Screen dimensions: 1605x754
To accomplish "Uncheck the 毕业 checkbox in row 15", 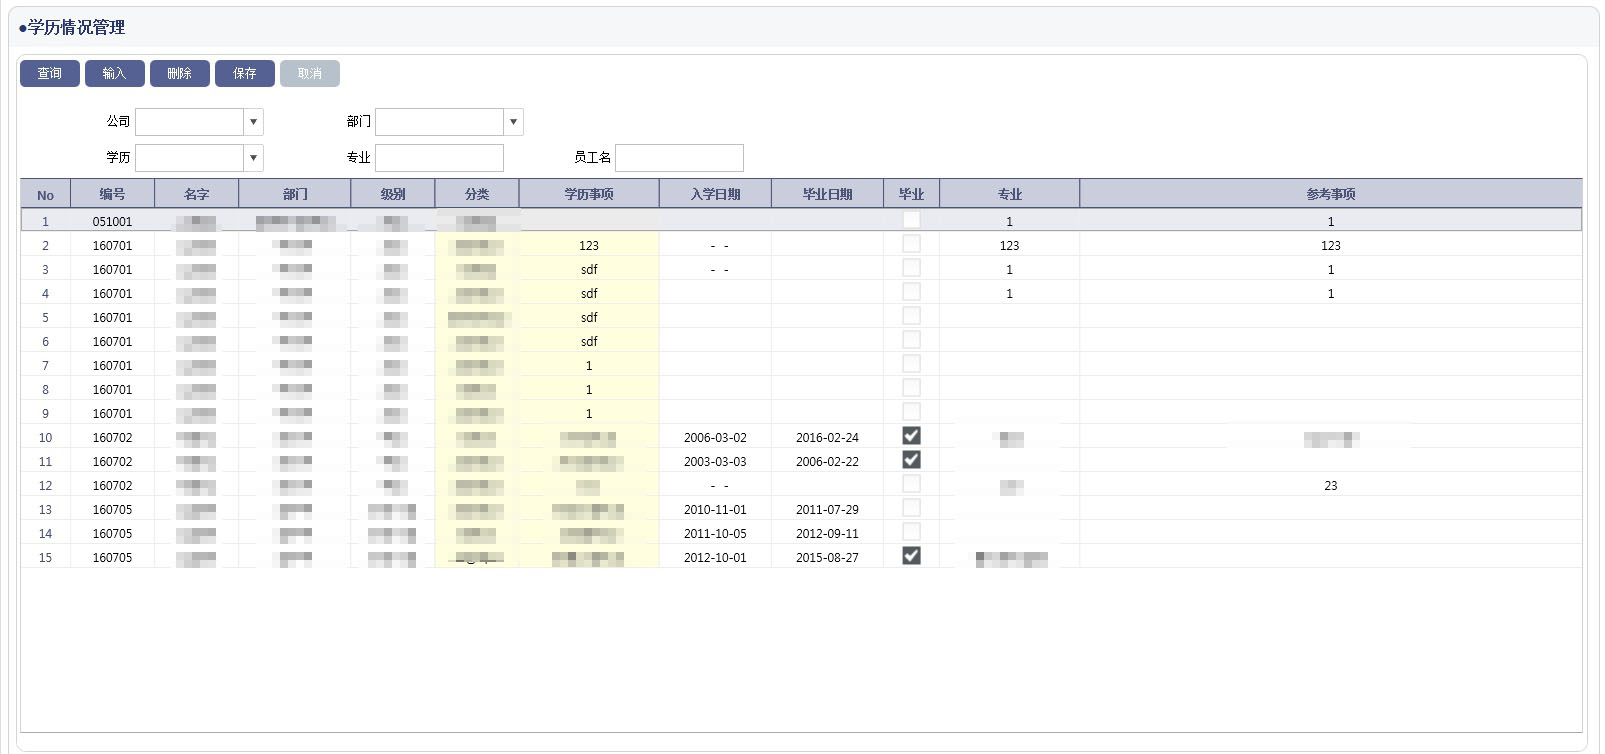I will pyautogui.click(x=911, y=556).
